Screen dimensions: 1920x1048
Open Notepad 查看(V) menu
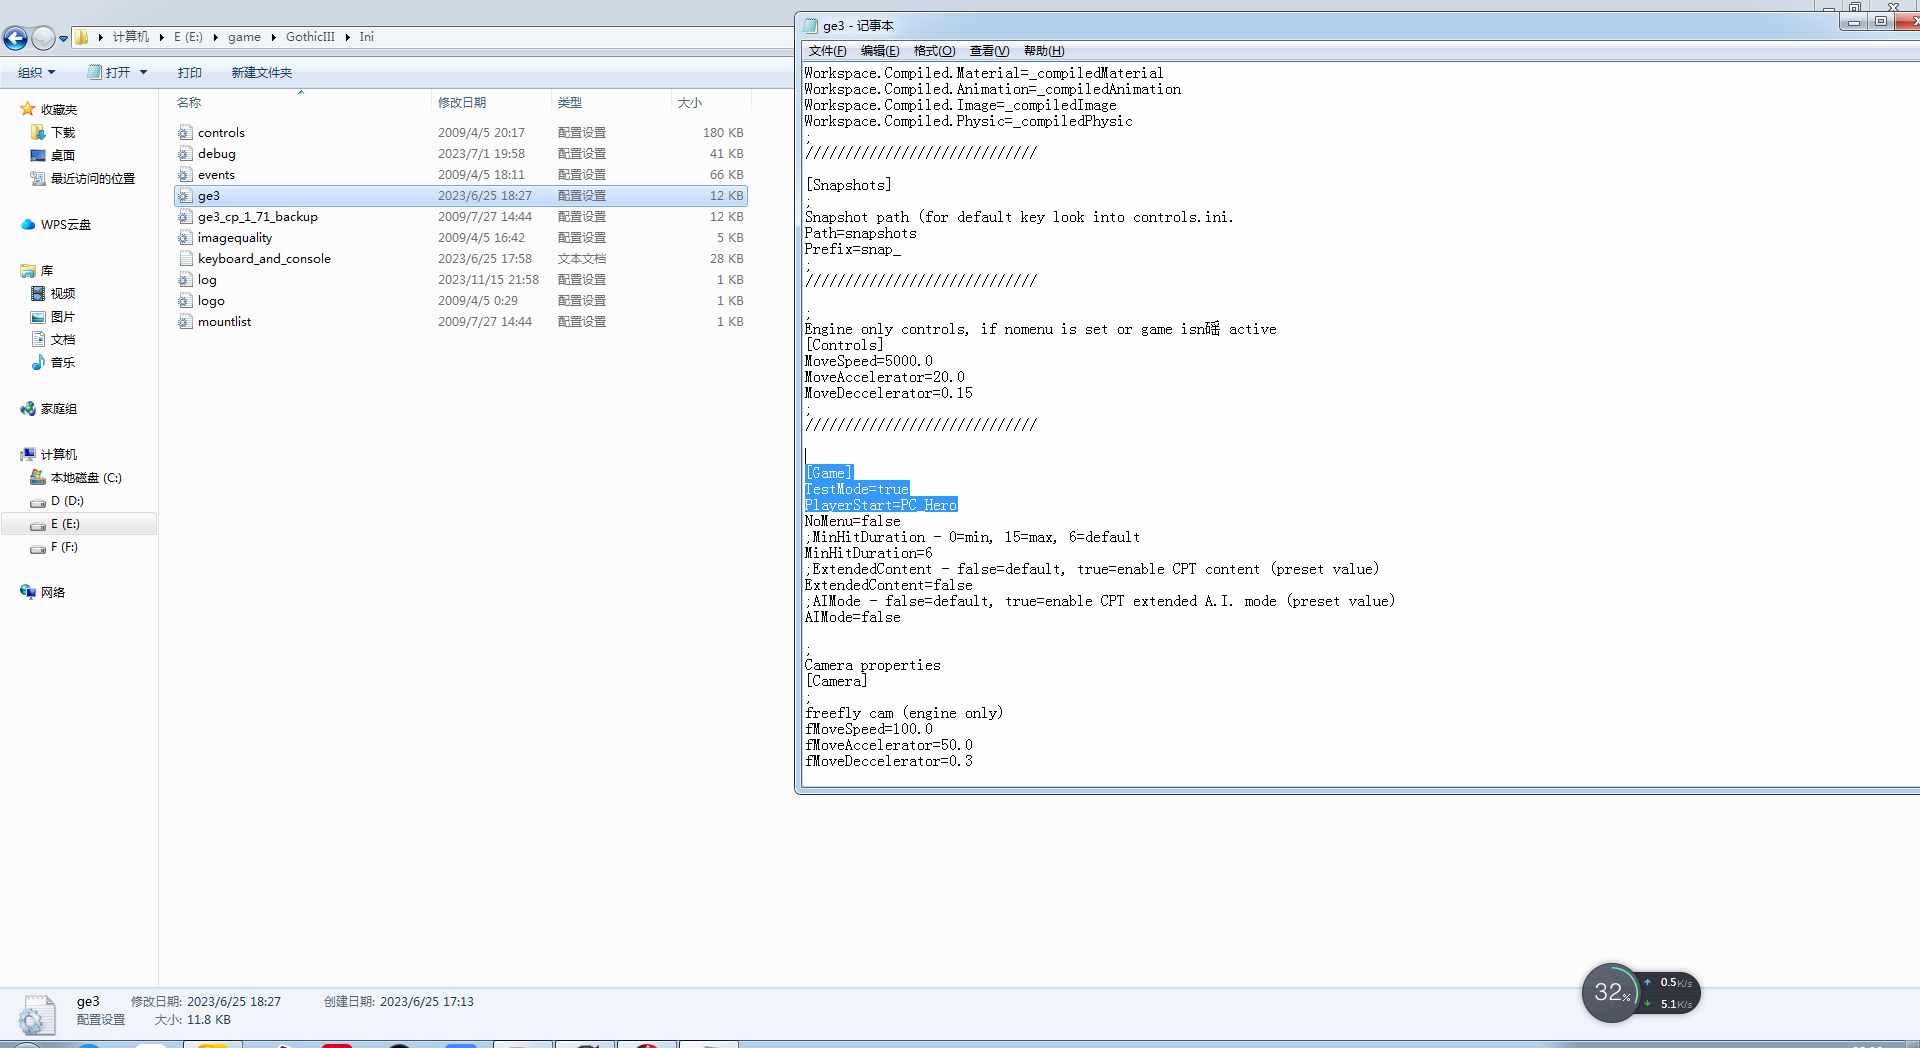tap(989, 51)
